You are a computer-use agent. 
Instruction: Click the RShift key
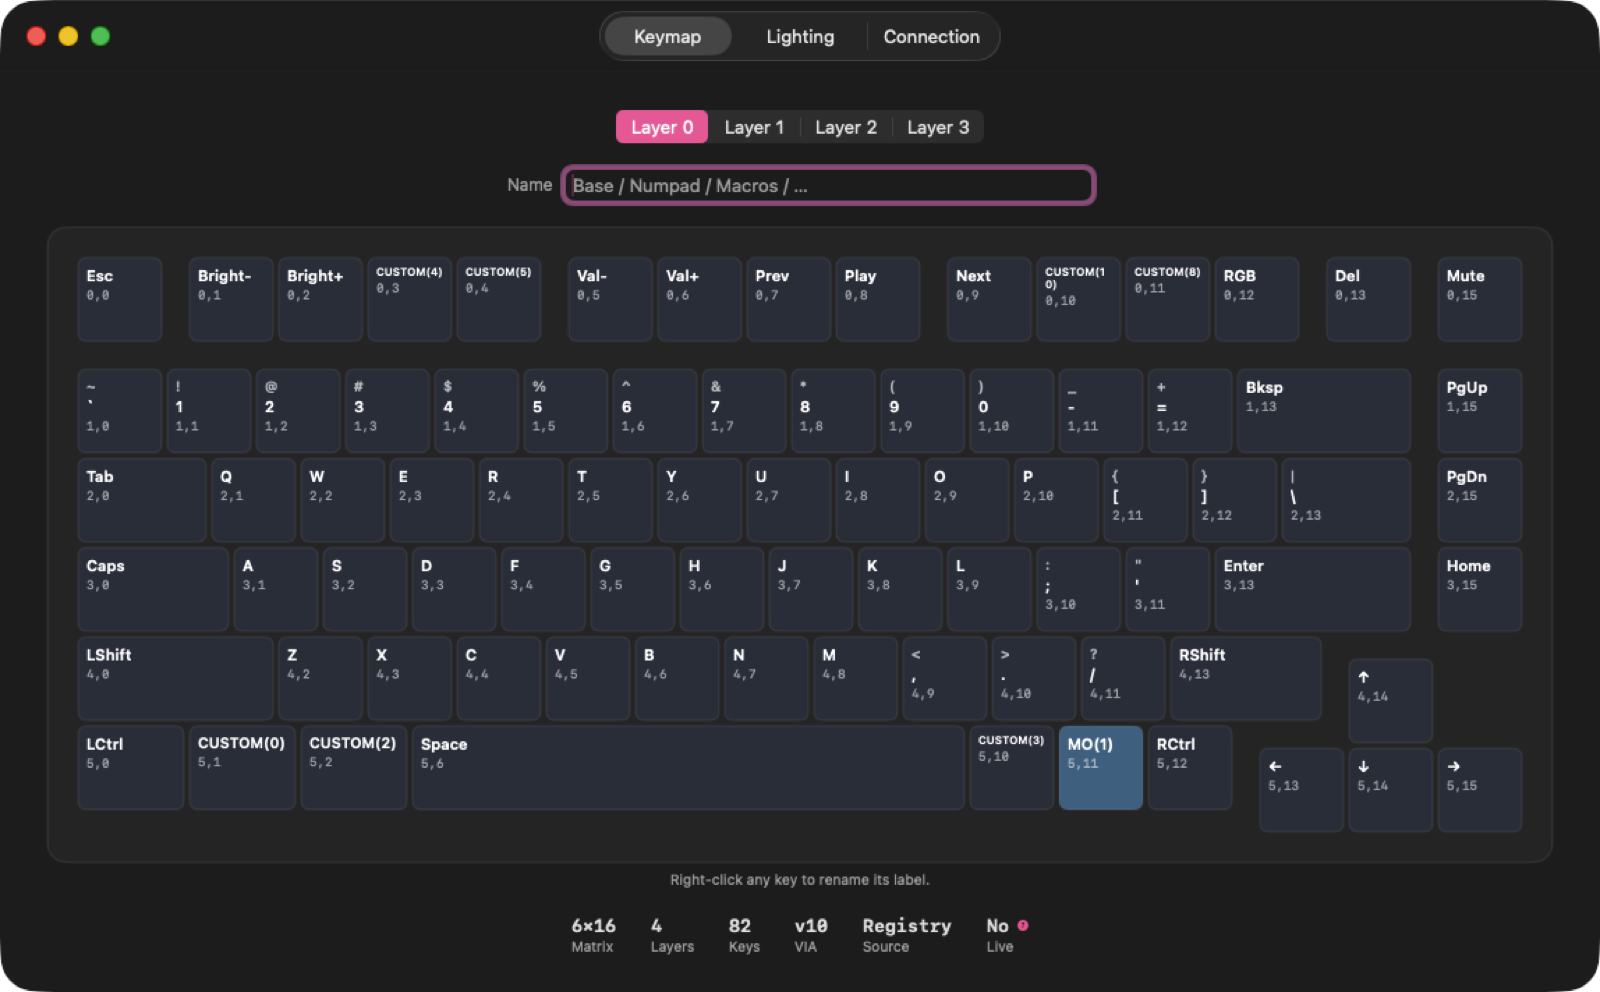[1245, 678]
